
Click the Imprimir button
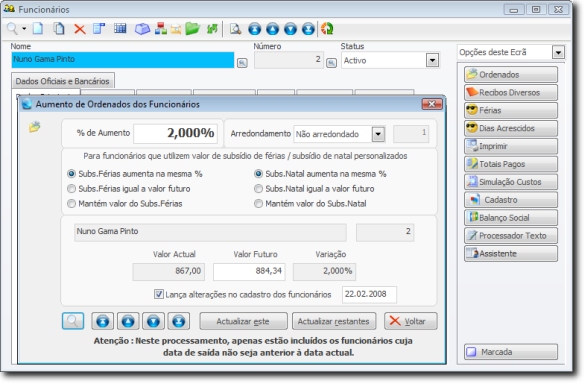point(511,146)
